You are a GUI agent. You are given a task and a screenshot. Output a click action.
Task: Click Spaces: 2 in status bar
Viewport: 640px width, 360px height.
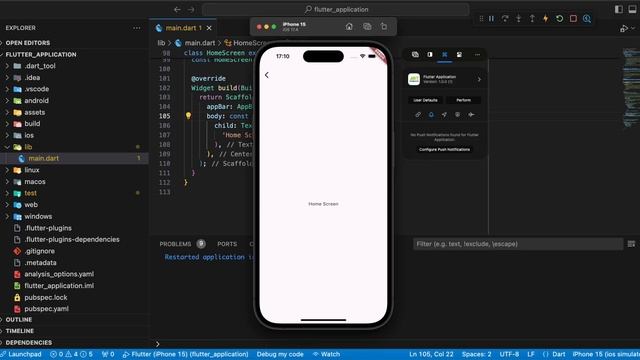pos(476,354)
